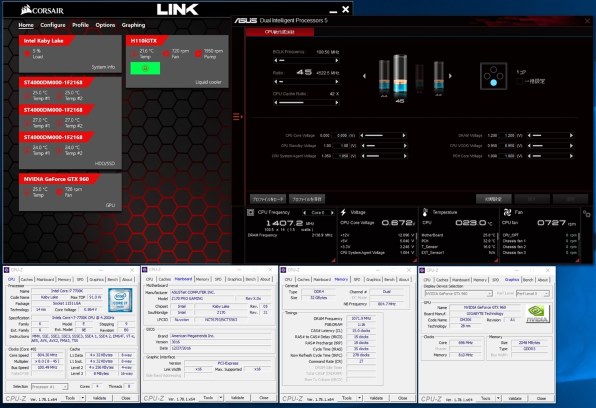Click the default settings button in ASUS
The image size is (596, 408).
[493, 199]
